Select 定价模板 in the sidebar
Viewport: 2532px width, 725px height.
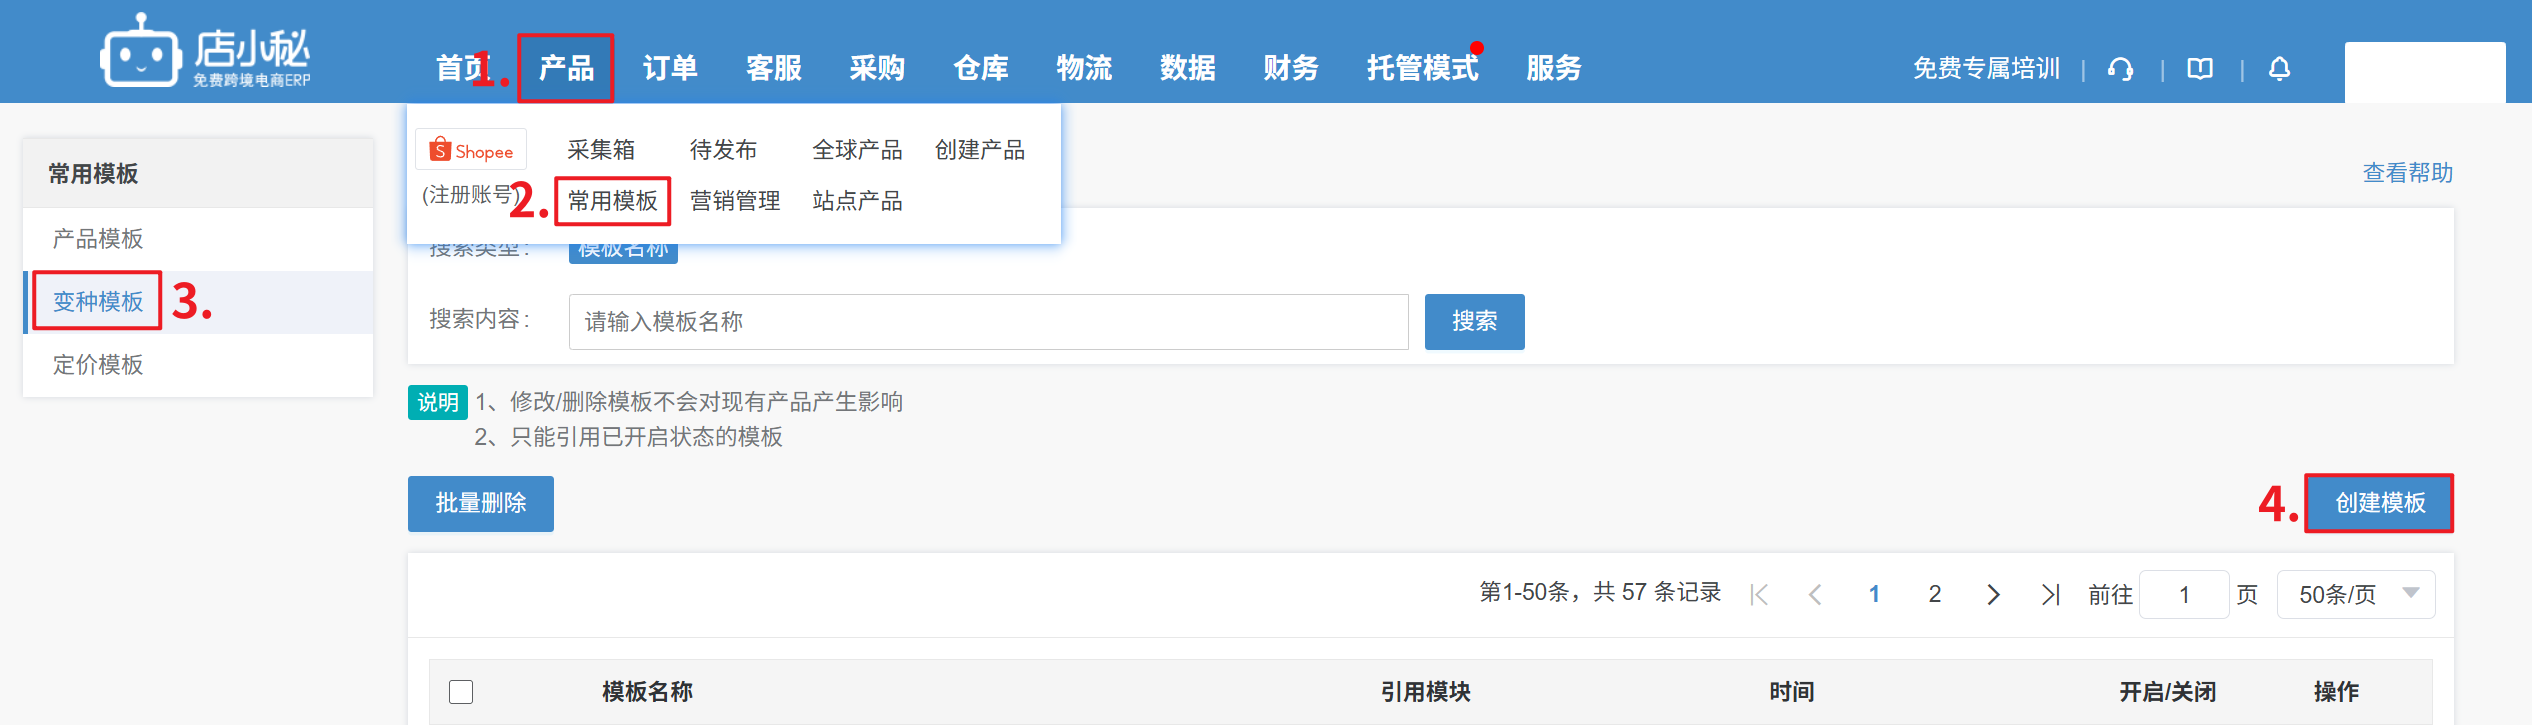[x=98, y=365]
